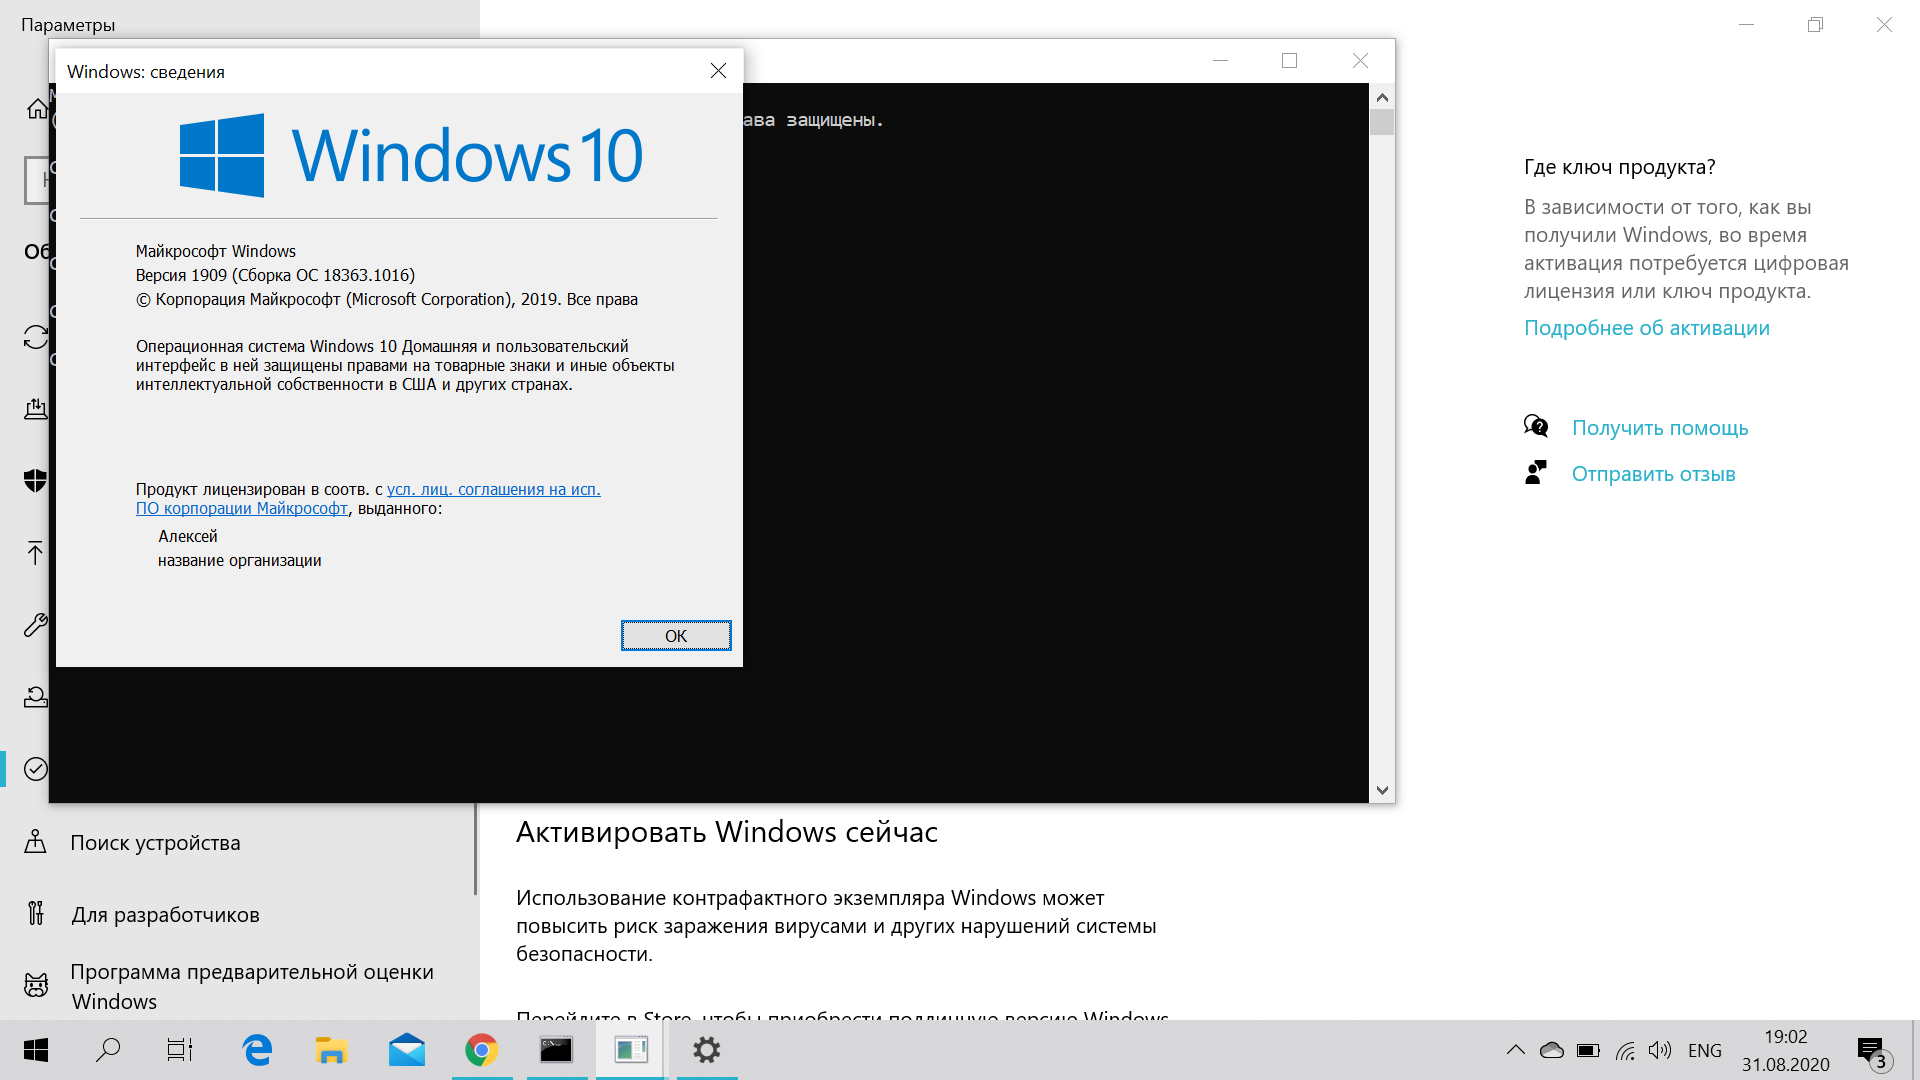Minimize the console window

click(x=1220, y=61)
